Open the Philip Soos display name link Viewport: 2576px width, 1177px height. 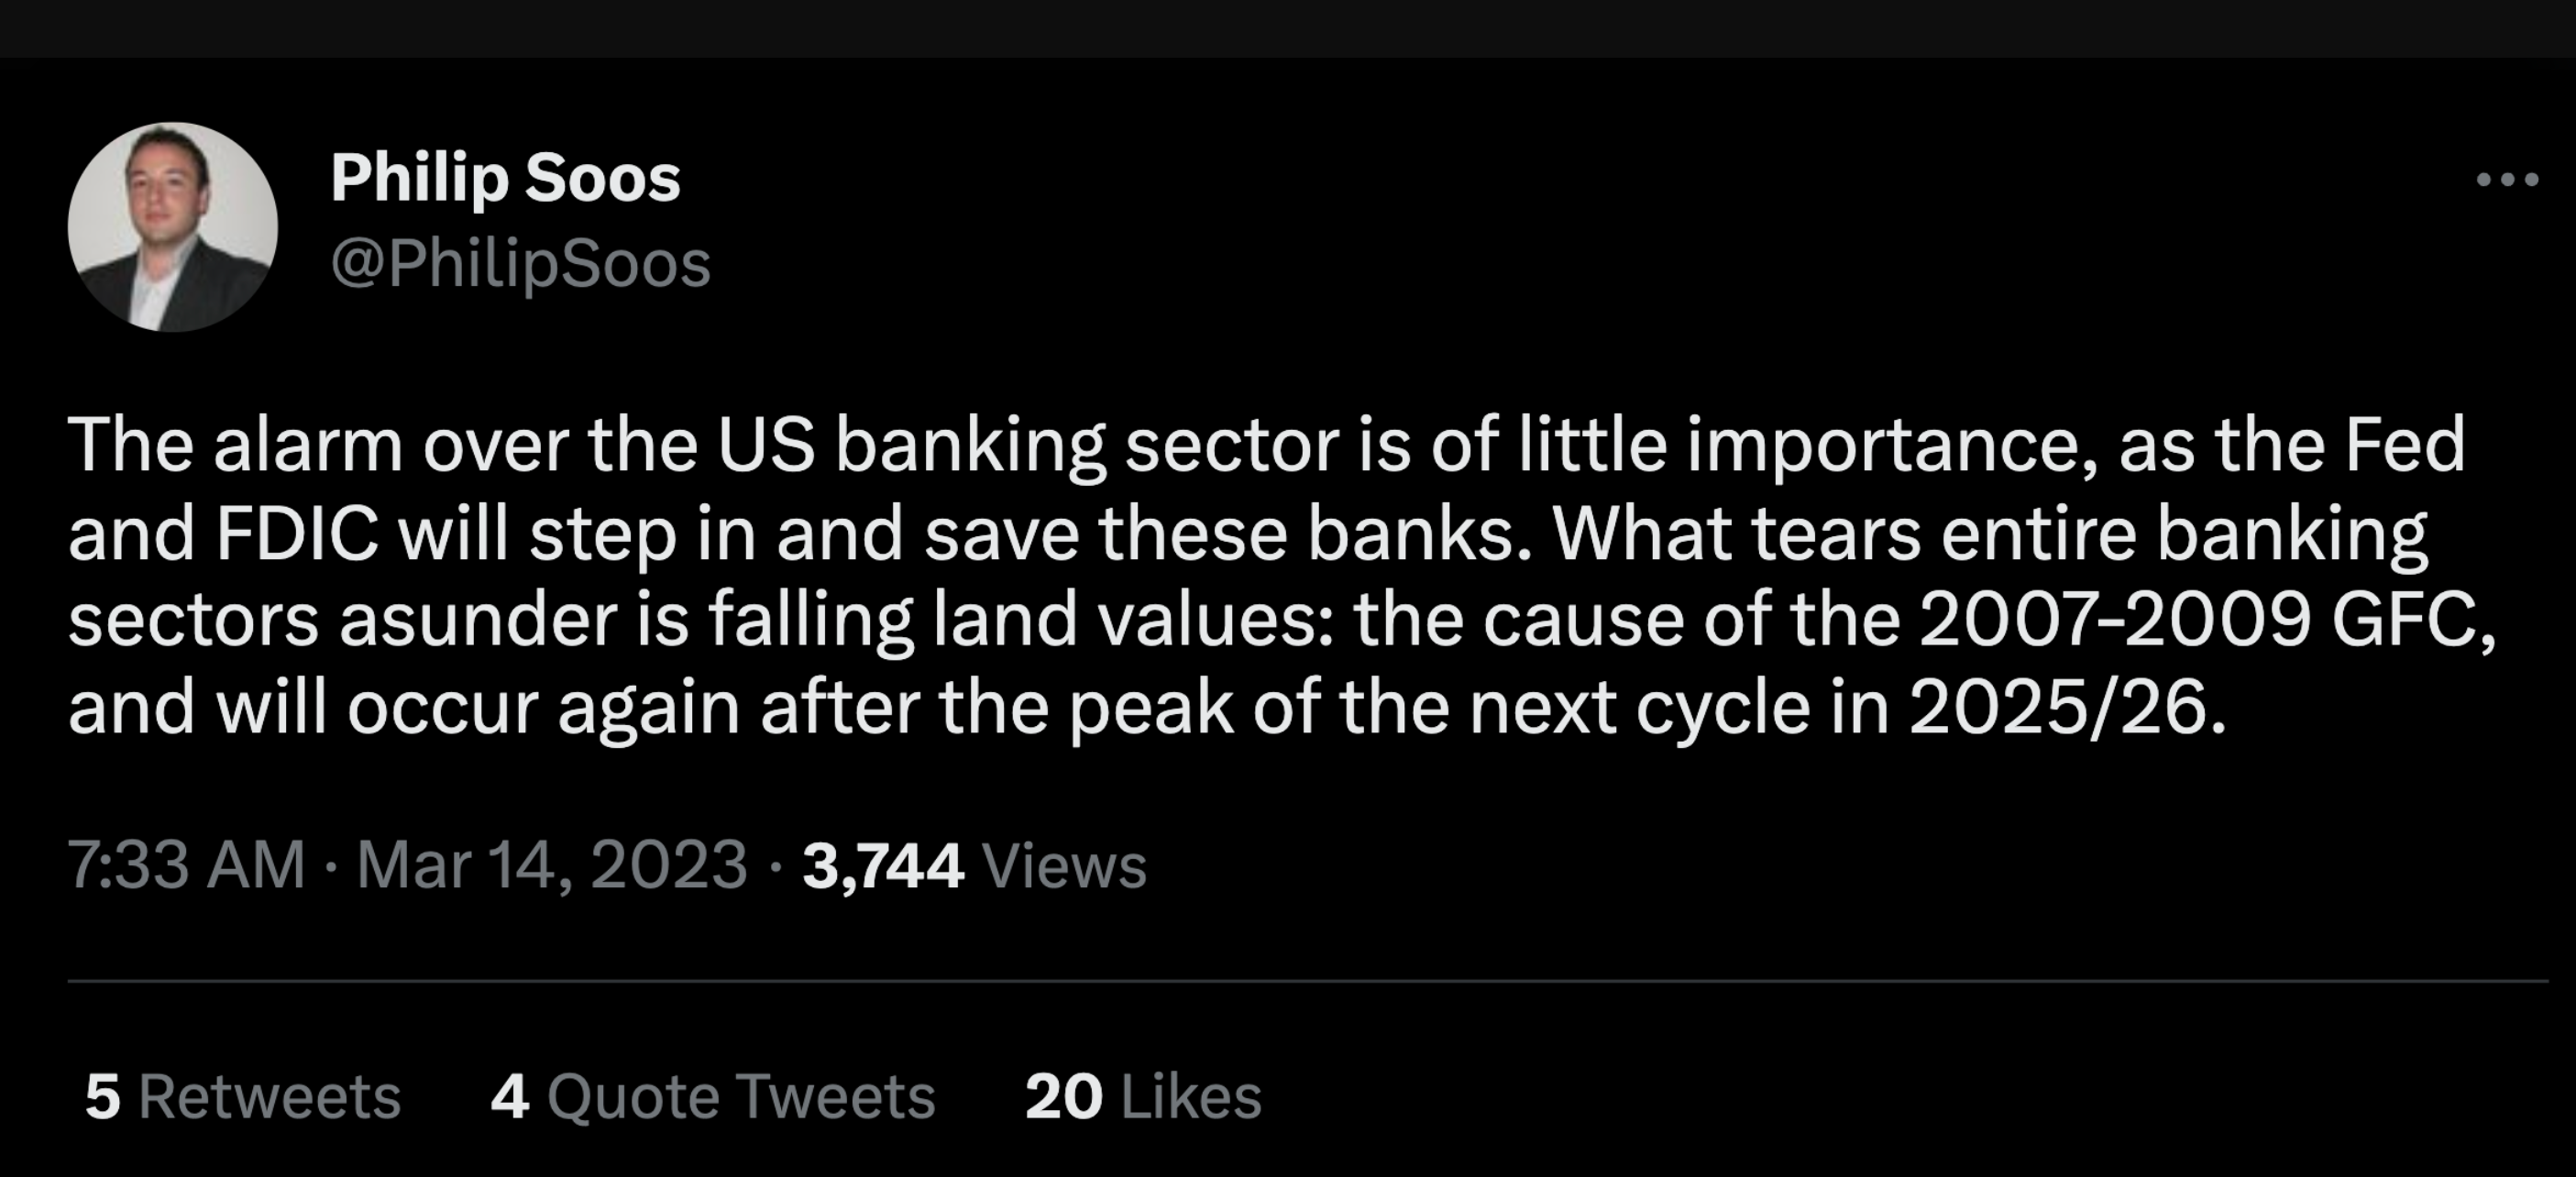pos(505,178)
